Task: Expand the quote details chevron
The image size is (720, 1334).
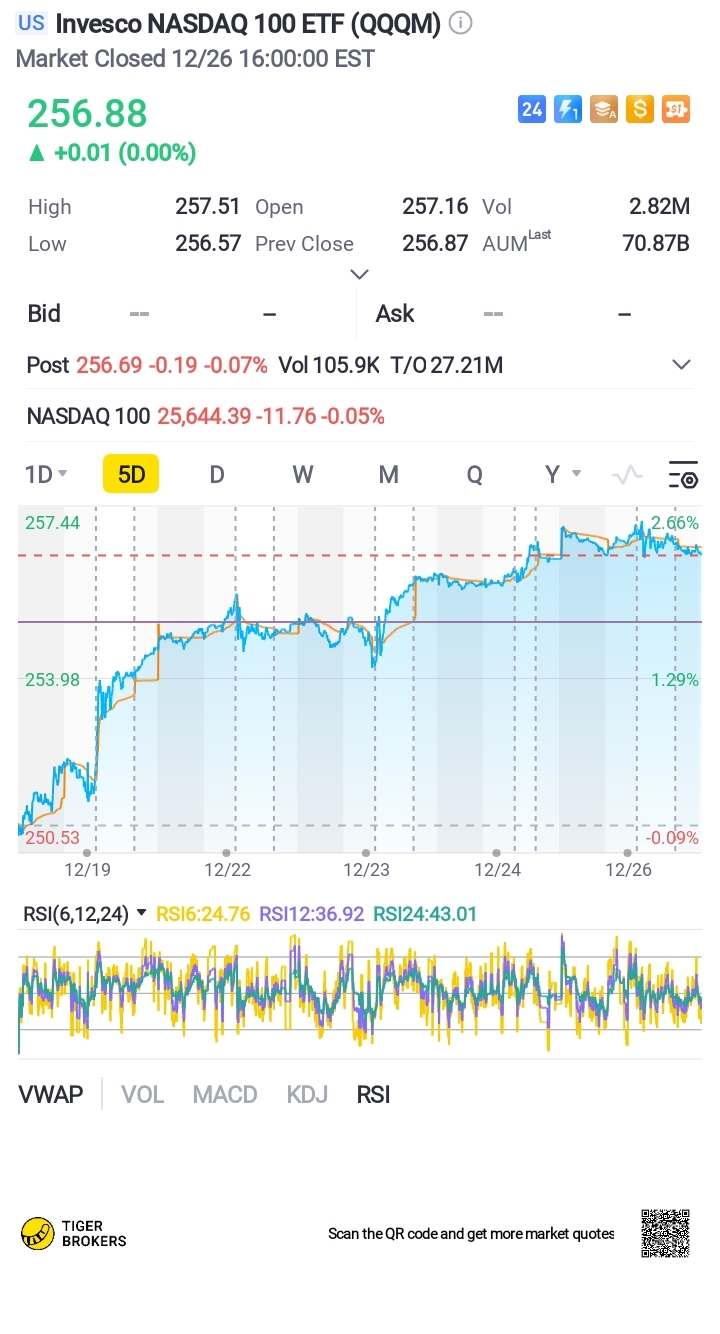Action: (x=360, y=274)
